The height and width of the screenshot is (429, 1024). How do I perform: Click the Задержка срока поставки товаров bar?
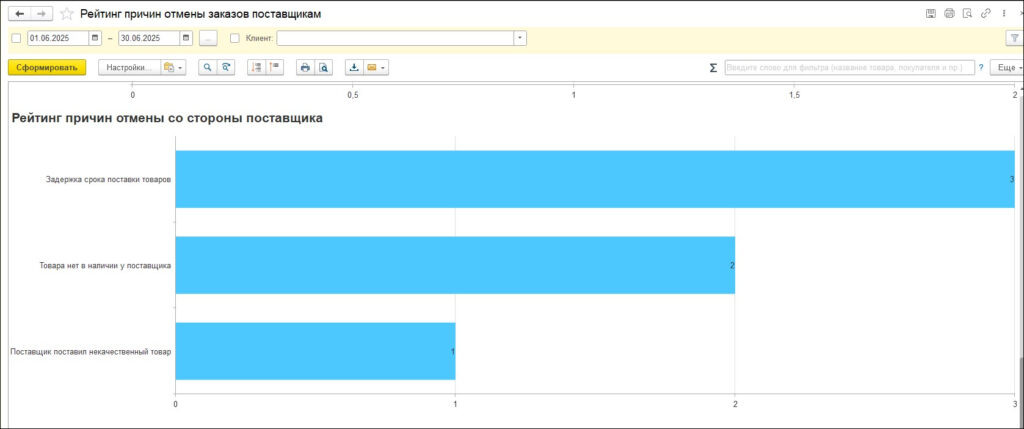pyautogui.click(x=595, y=179)
